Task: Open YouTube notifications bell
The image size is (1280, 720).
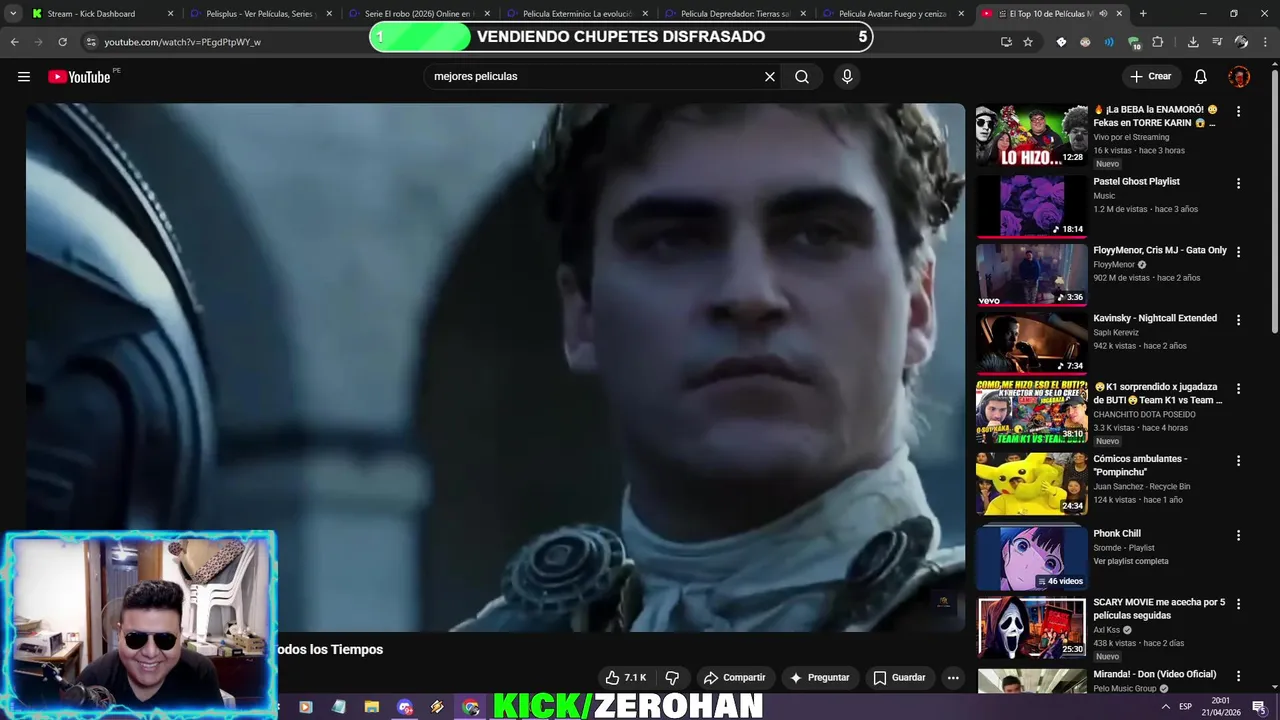Action: coord(1200,76)
